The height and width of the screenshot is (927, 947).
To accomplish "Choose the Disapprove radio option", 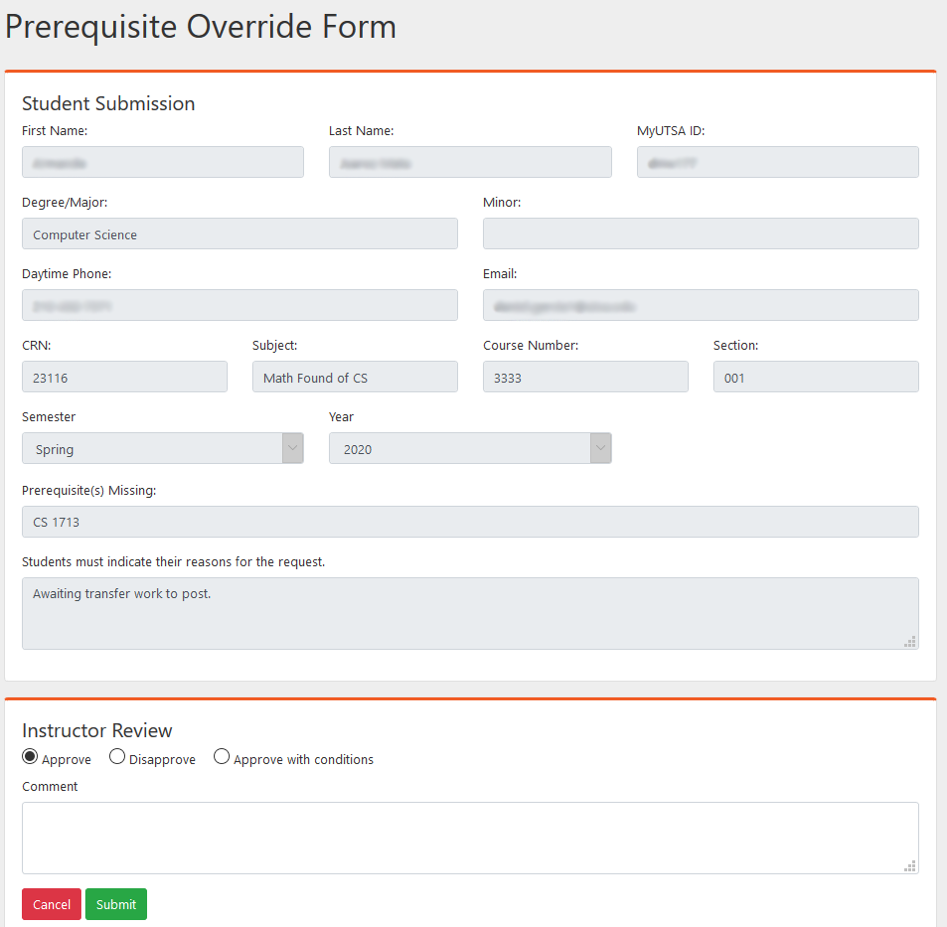I will 117,756.
